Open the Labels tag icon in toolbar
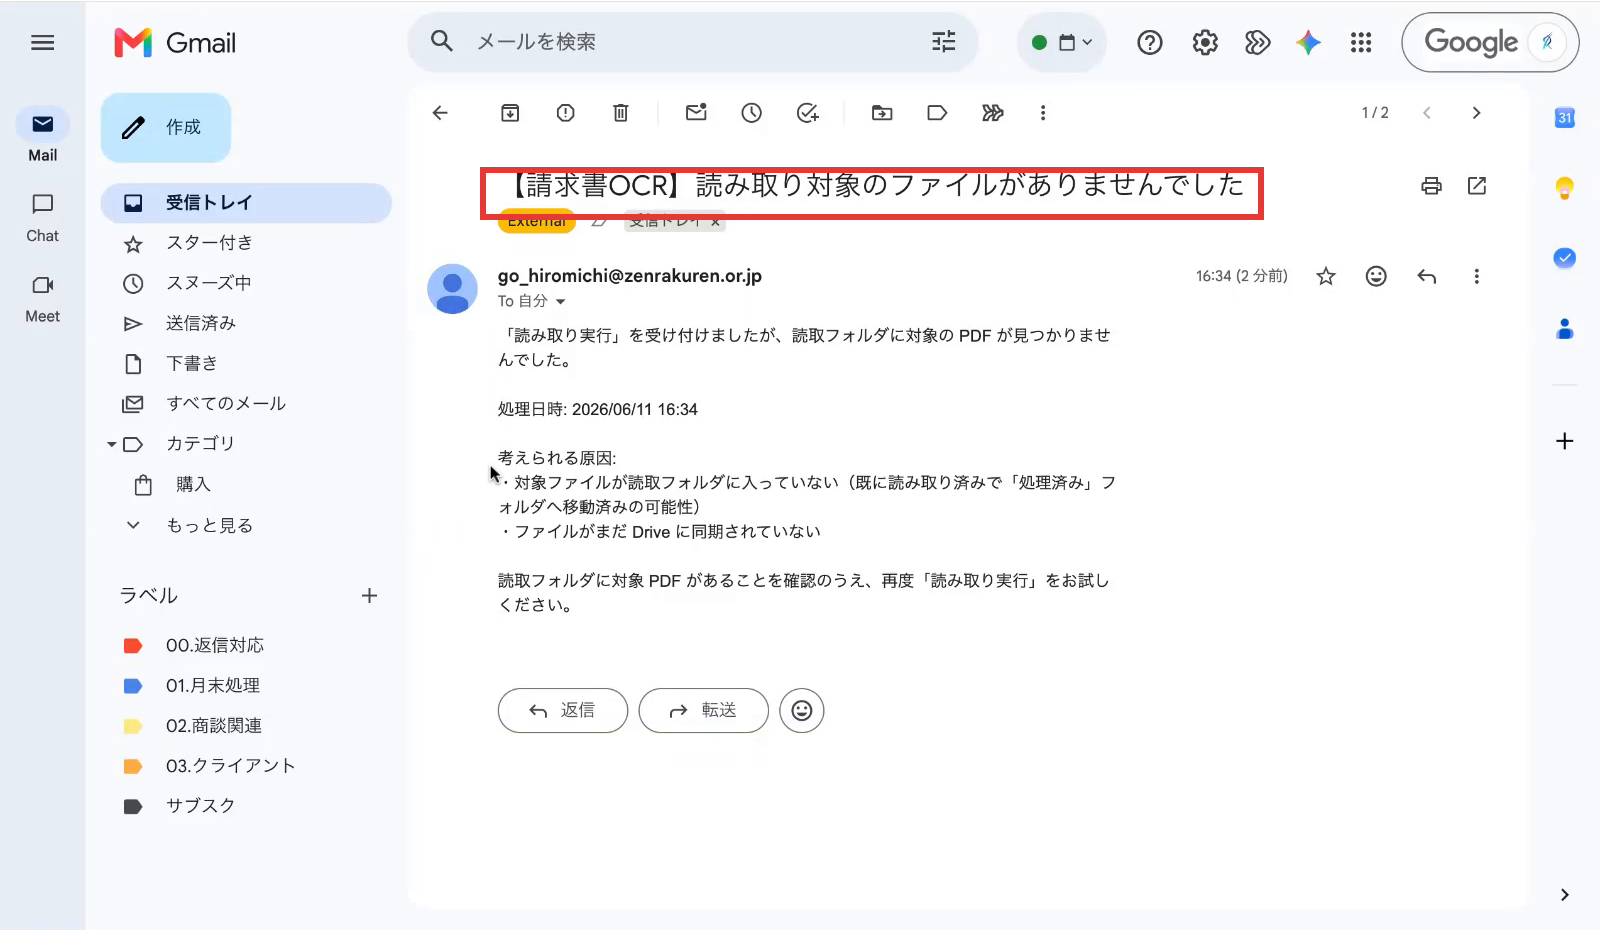The image size is (1600, 930). point(937,113)
